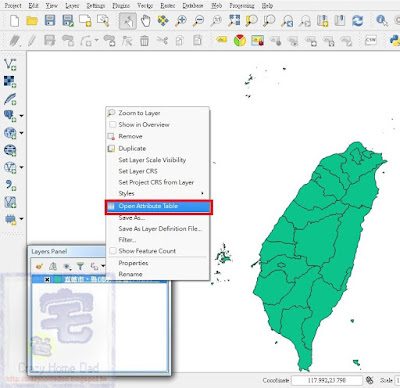
Task: Add a SpatiaLite layer feather icon
Action: coord(10,99)
